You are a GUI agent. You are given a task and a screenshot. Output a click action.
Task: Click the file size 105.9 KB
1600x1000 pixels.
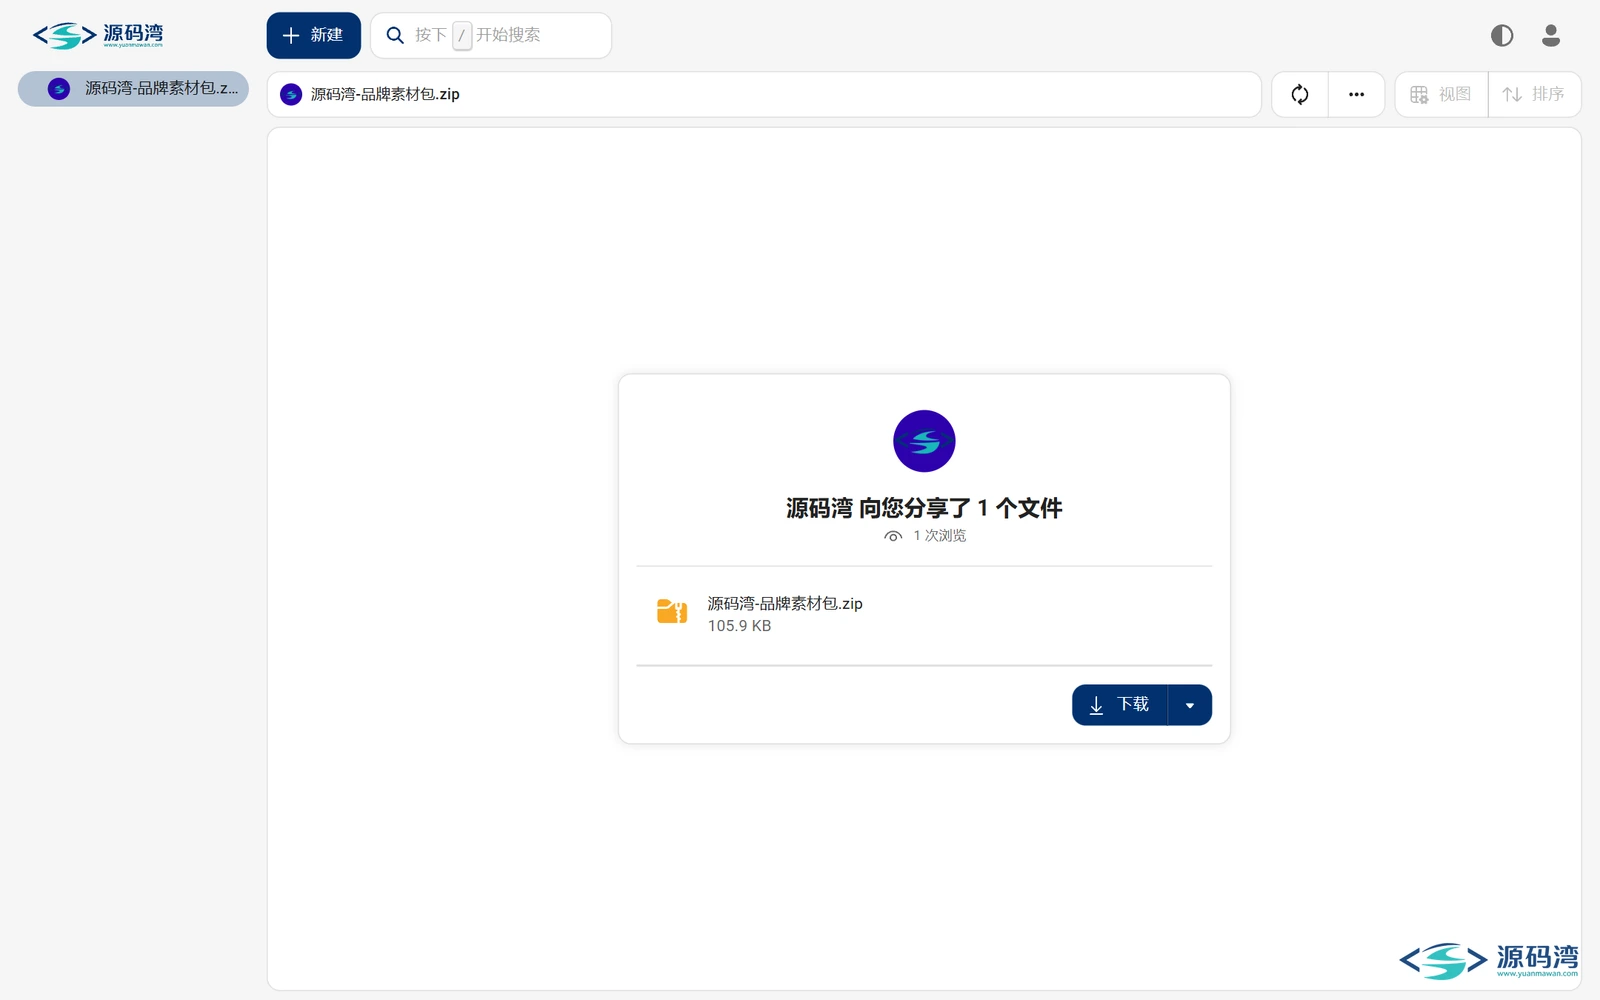739,626
